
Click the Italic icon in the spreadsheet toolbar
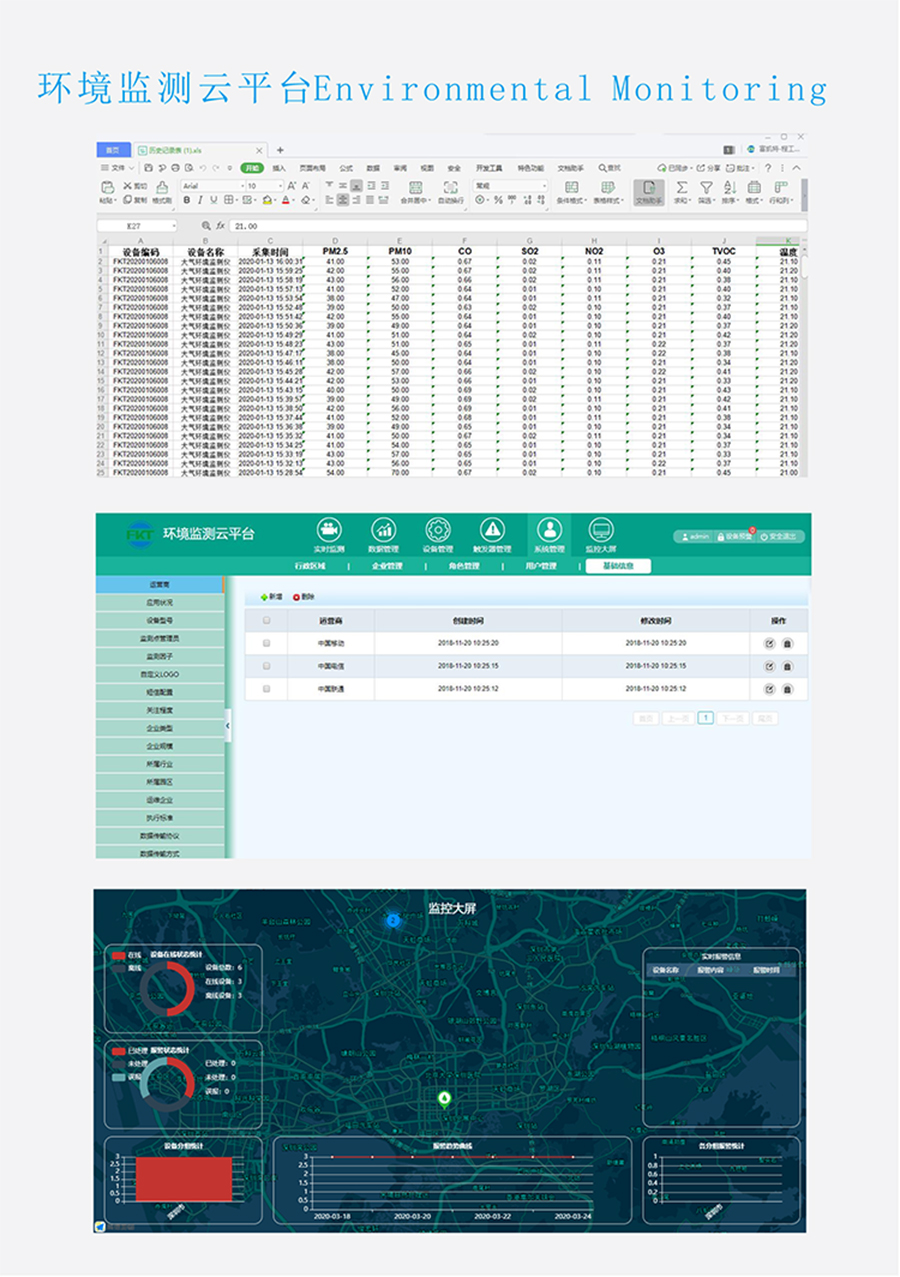pyautogui.click(x=198, y=200)
